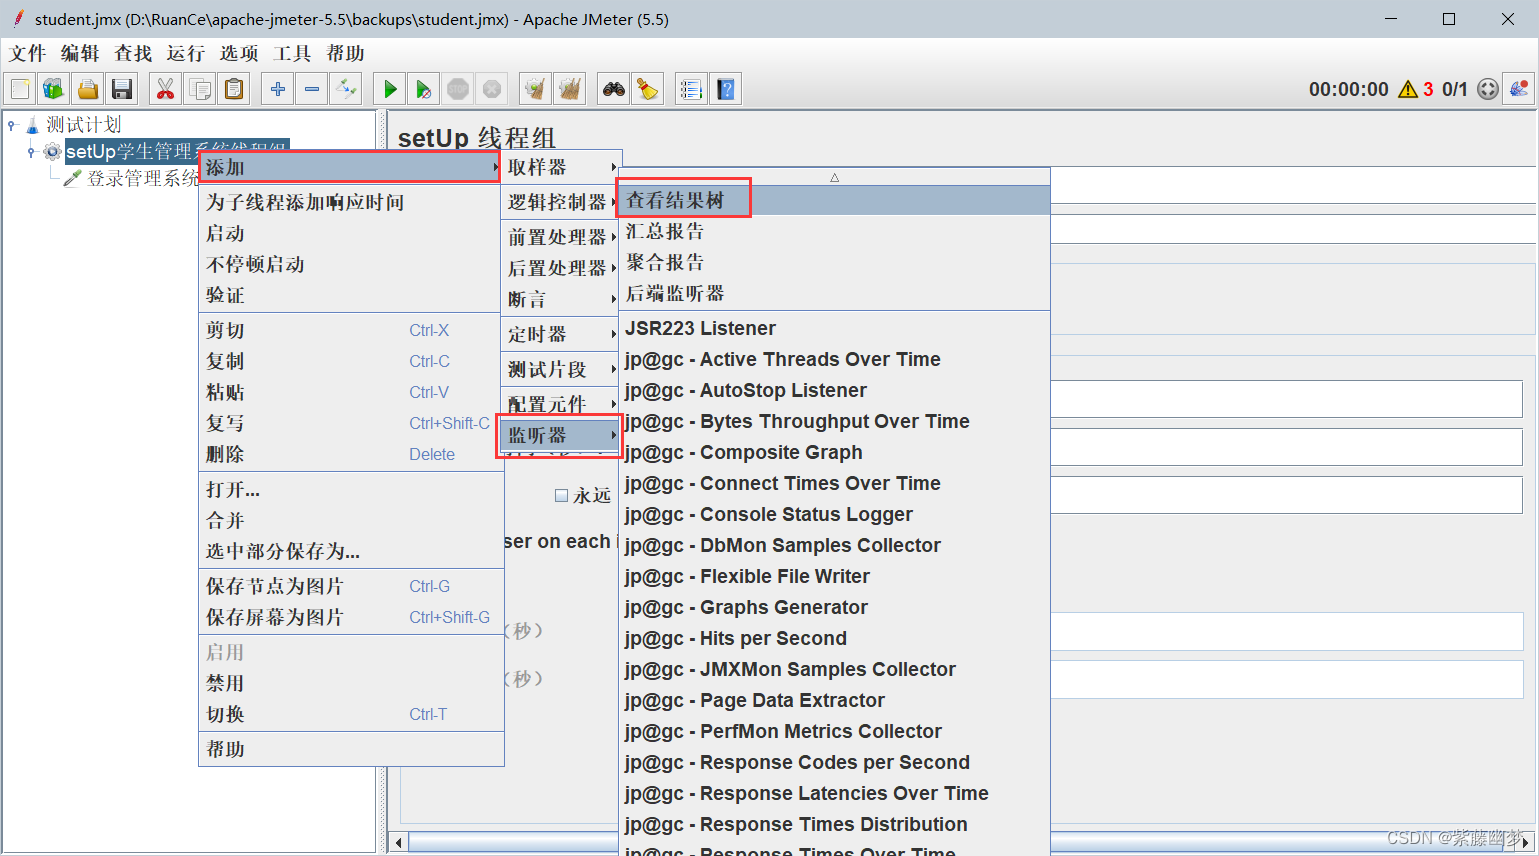Collapse the setUp thread group node toggle
This screenshot has height=856, width=1539.
point(31,152)
